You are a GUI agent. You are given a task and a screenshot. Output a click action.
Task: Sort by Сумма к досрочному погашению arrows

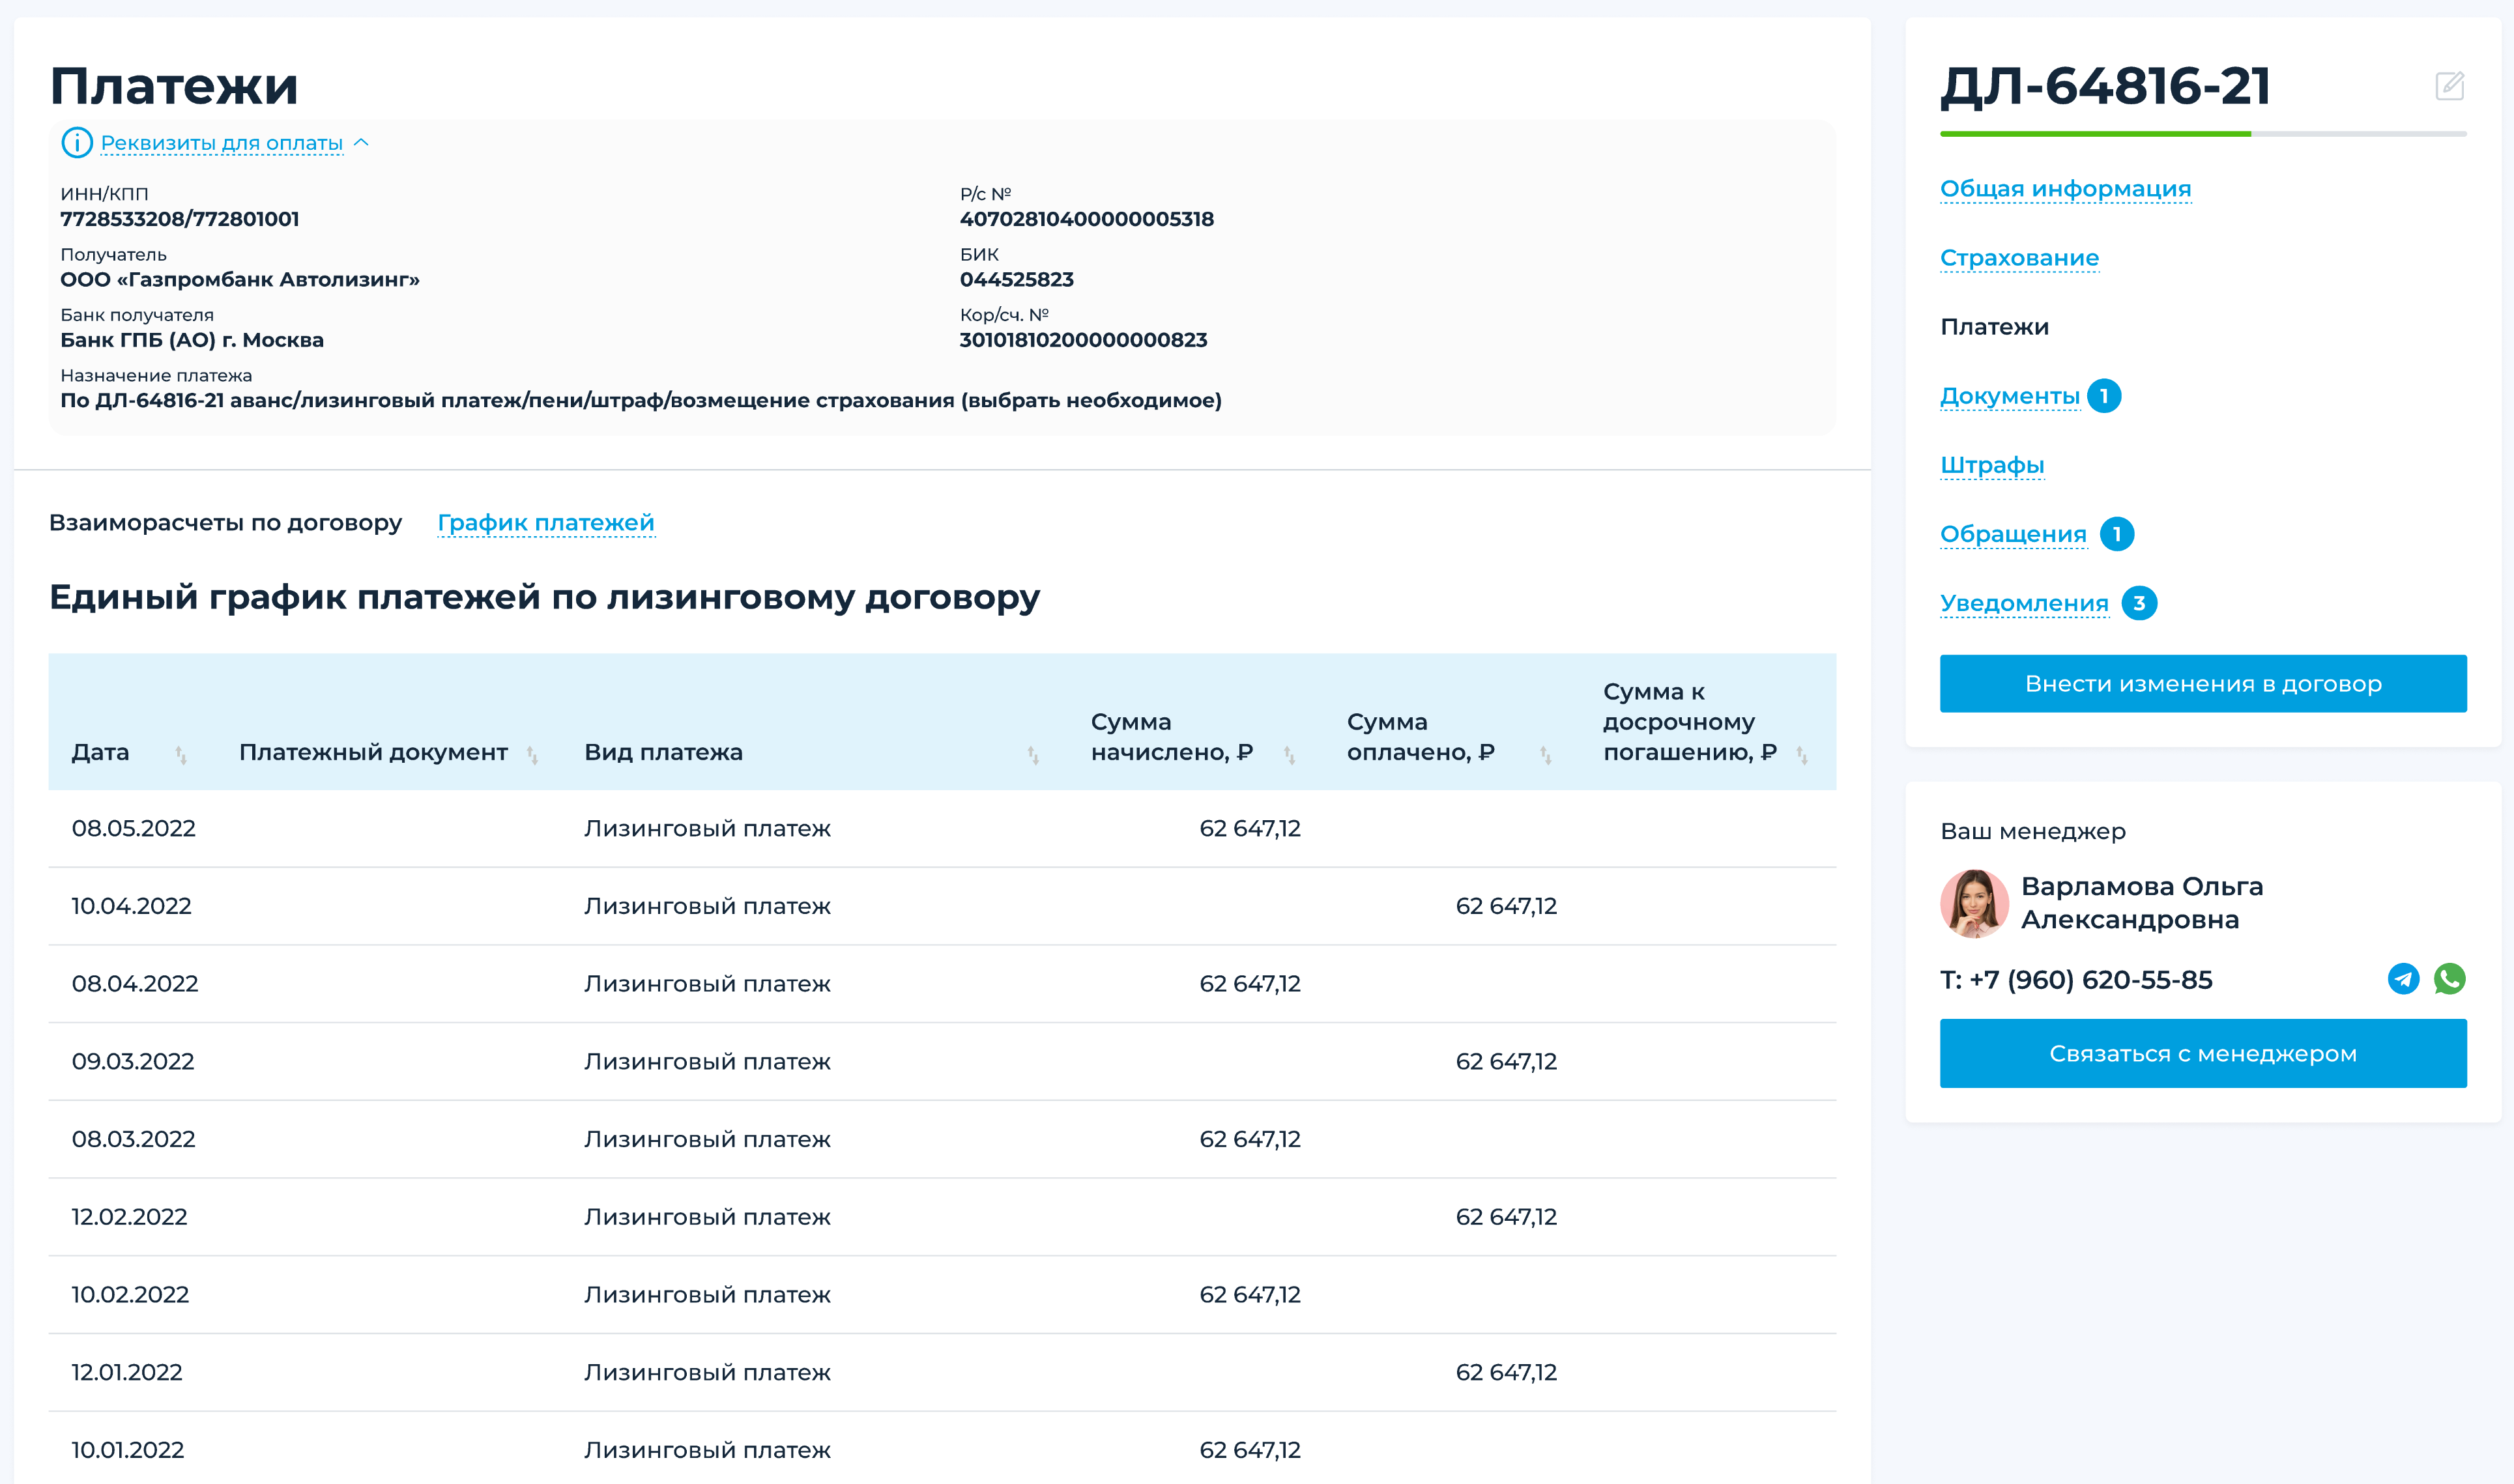tap(1801, 755)
